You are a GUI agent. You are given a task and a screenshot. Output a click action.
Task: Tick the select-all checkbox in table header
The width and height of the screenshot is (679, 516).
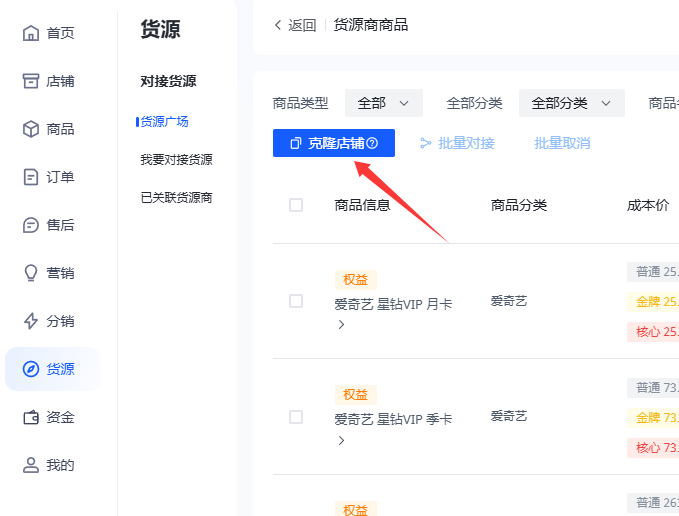tap(296, 205)
